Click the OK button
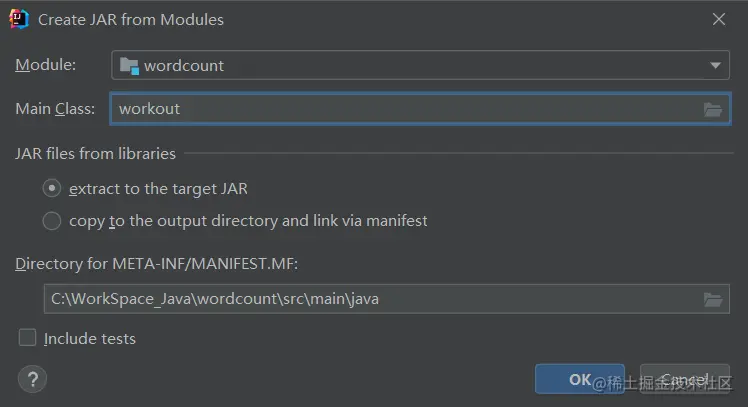This screenshot has width=748, height=407. point(580,379)
